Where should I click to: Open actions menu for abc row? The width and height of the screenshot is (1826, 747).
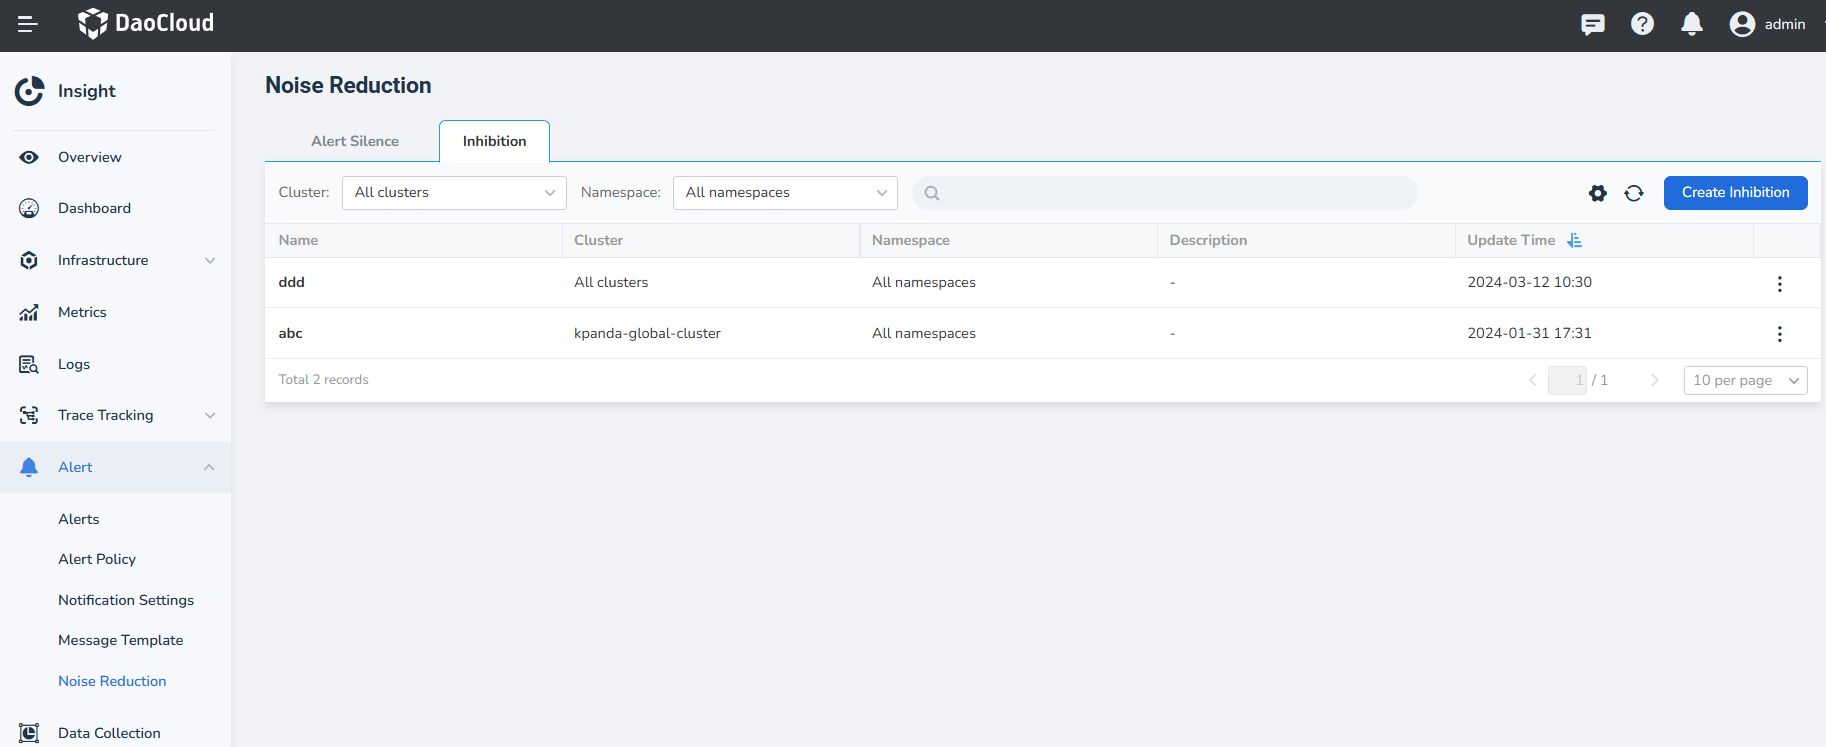pos(1779,334)
